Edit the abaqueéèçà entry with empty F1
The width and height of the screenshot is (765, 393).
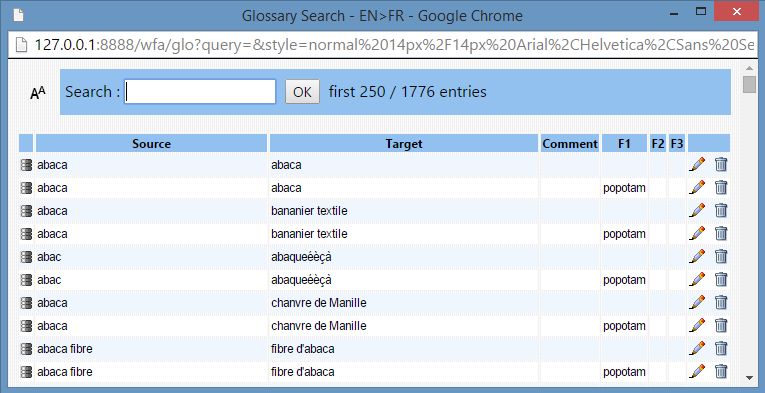pos(697,256)
